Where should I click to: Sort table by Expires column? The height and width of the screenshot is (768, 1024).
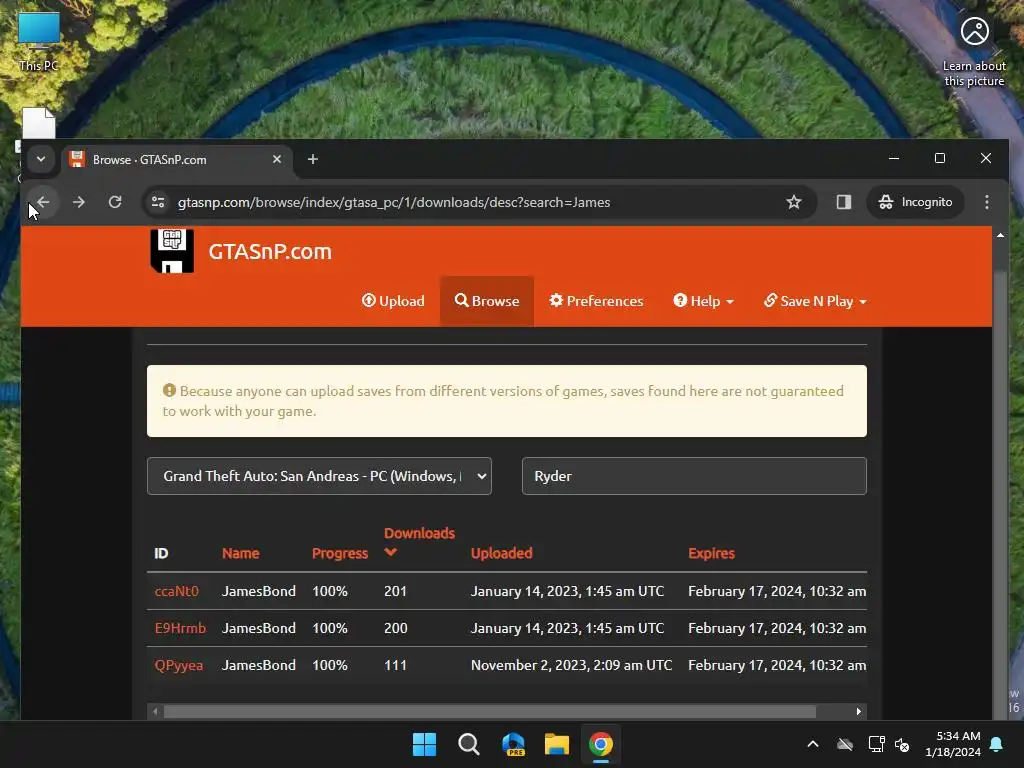click(711, 553)
